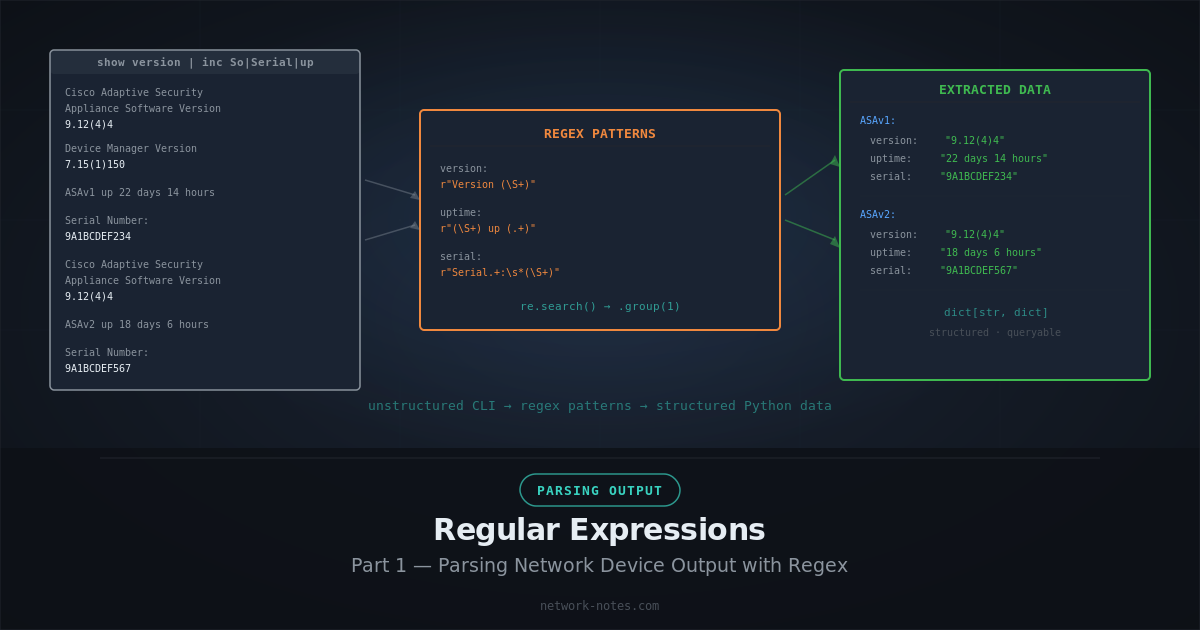Select the version pattern r"Version (\S+)"
Screen dimensions: 1200x630
point(489,184)
